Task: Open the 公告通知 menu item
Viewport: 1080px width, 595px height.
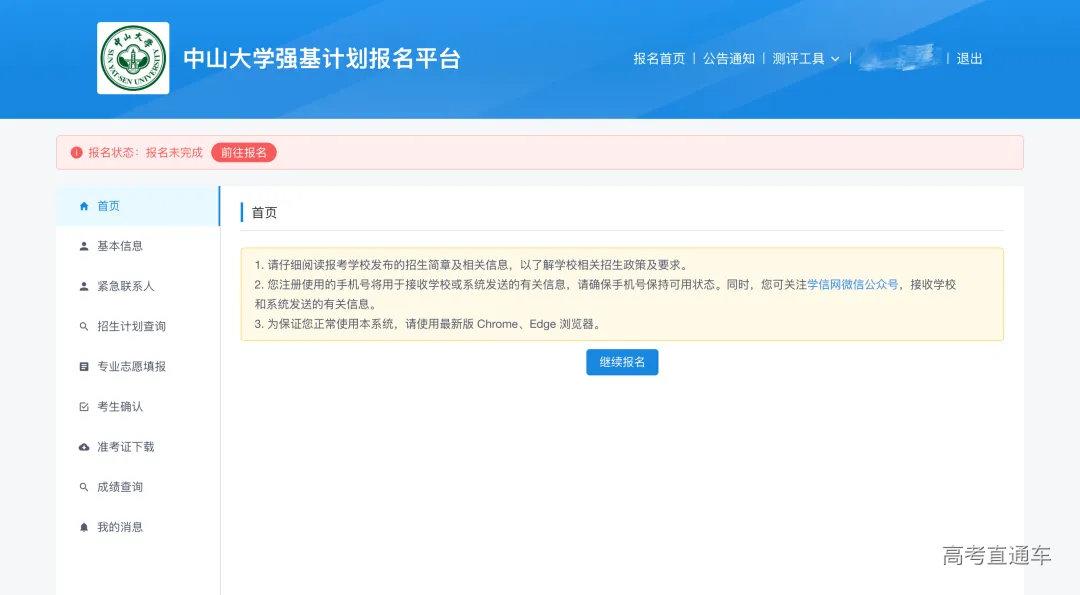Action: 730,59
